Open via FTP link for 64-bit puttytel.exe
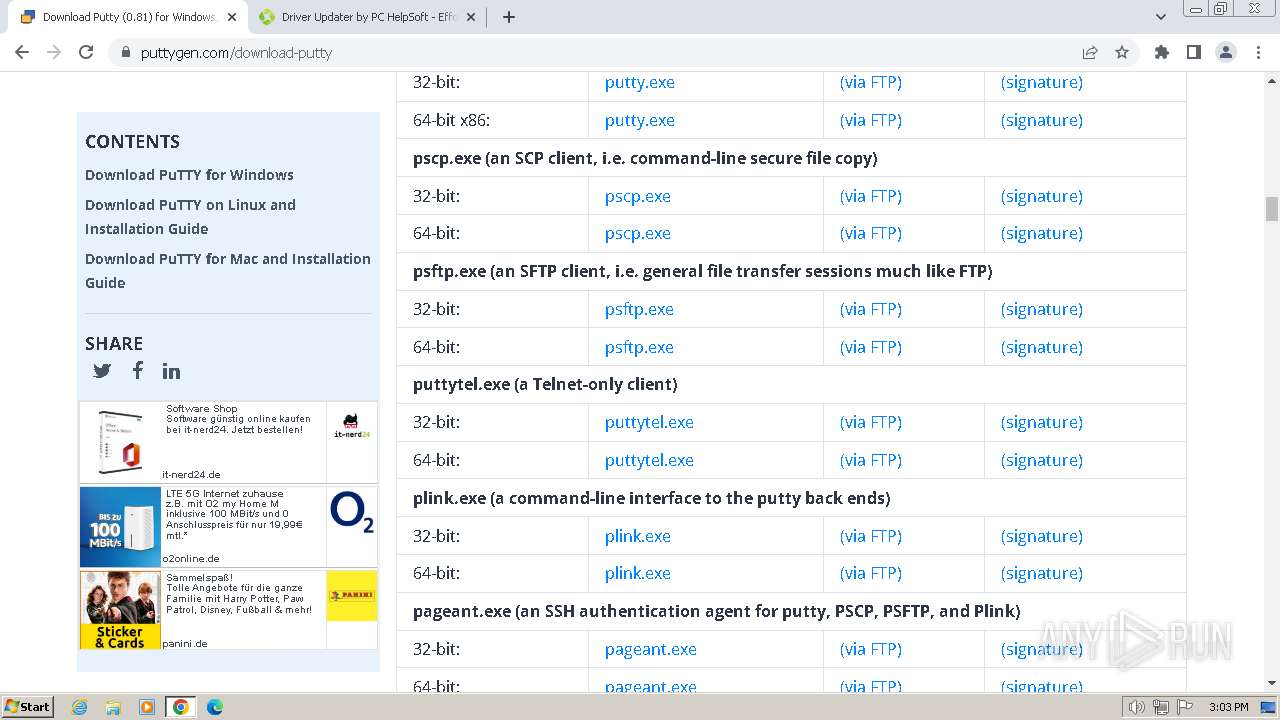The image size is (1280, 720). click(871, 460)
